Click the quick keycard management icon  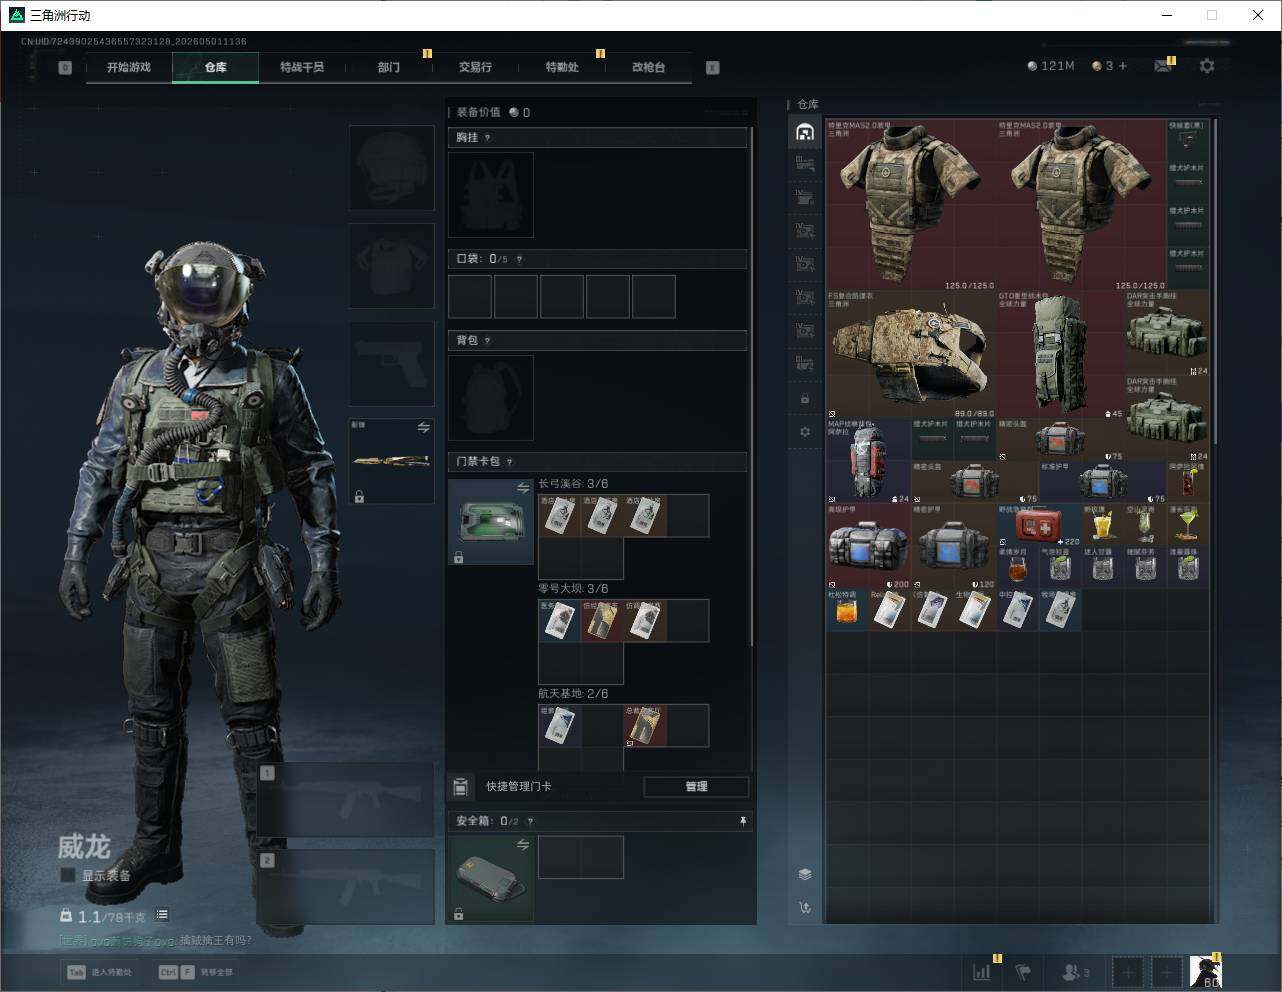pyautogui.click(x=460, y=787)
